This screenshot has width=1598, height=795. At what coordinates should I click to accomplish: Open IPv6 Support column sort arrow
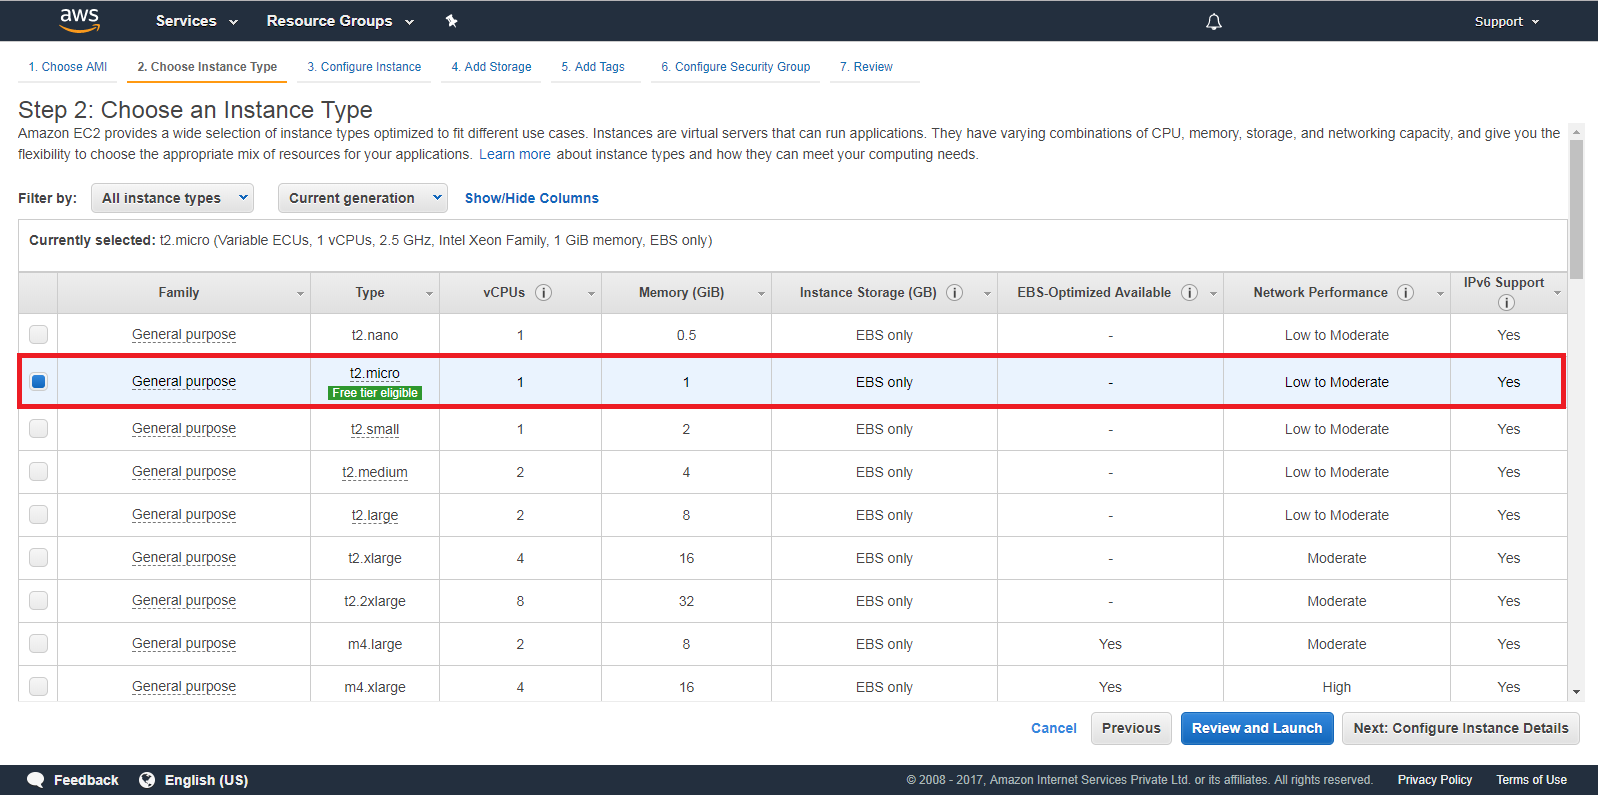tap(1557, 293)
